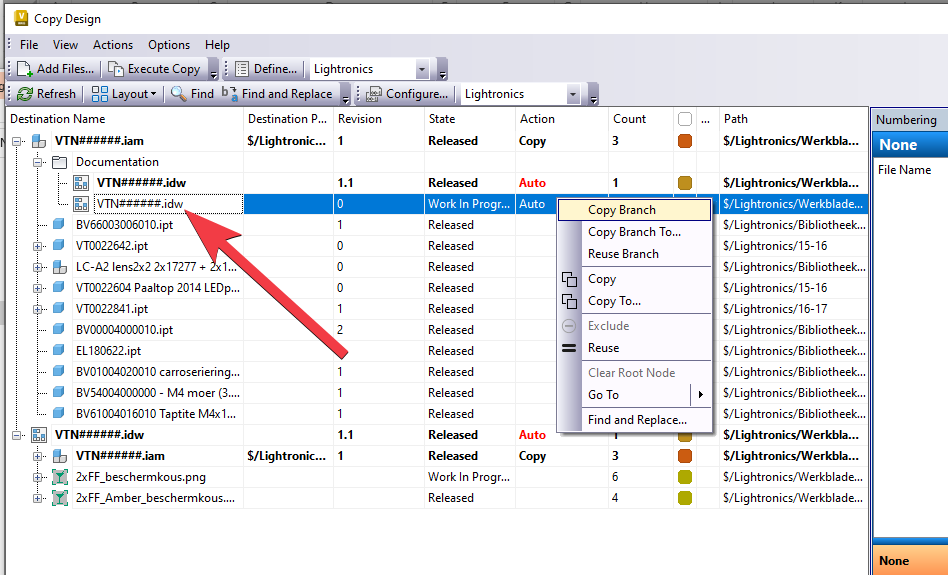Open the Lightronics configuration dropdown
The image size is (948, 575).
[x=573, y=94]
